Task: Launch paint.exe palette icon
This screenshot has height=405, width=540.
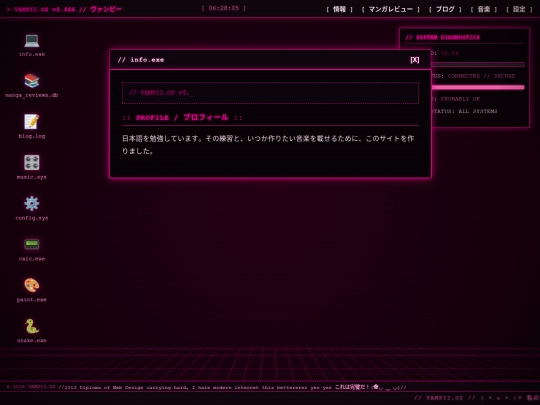Action: pos(32,285)
